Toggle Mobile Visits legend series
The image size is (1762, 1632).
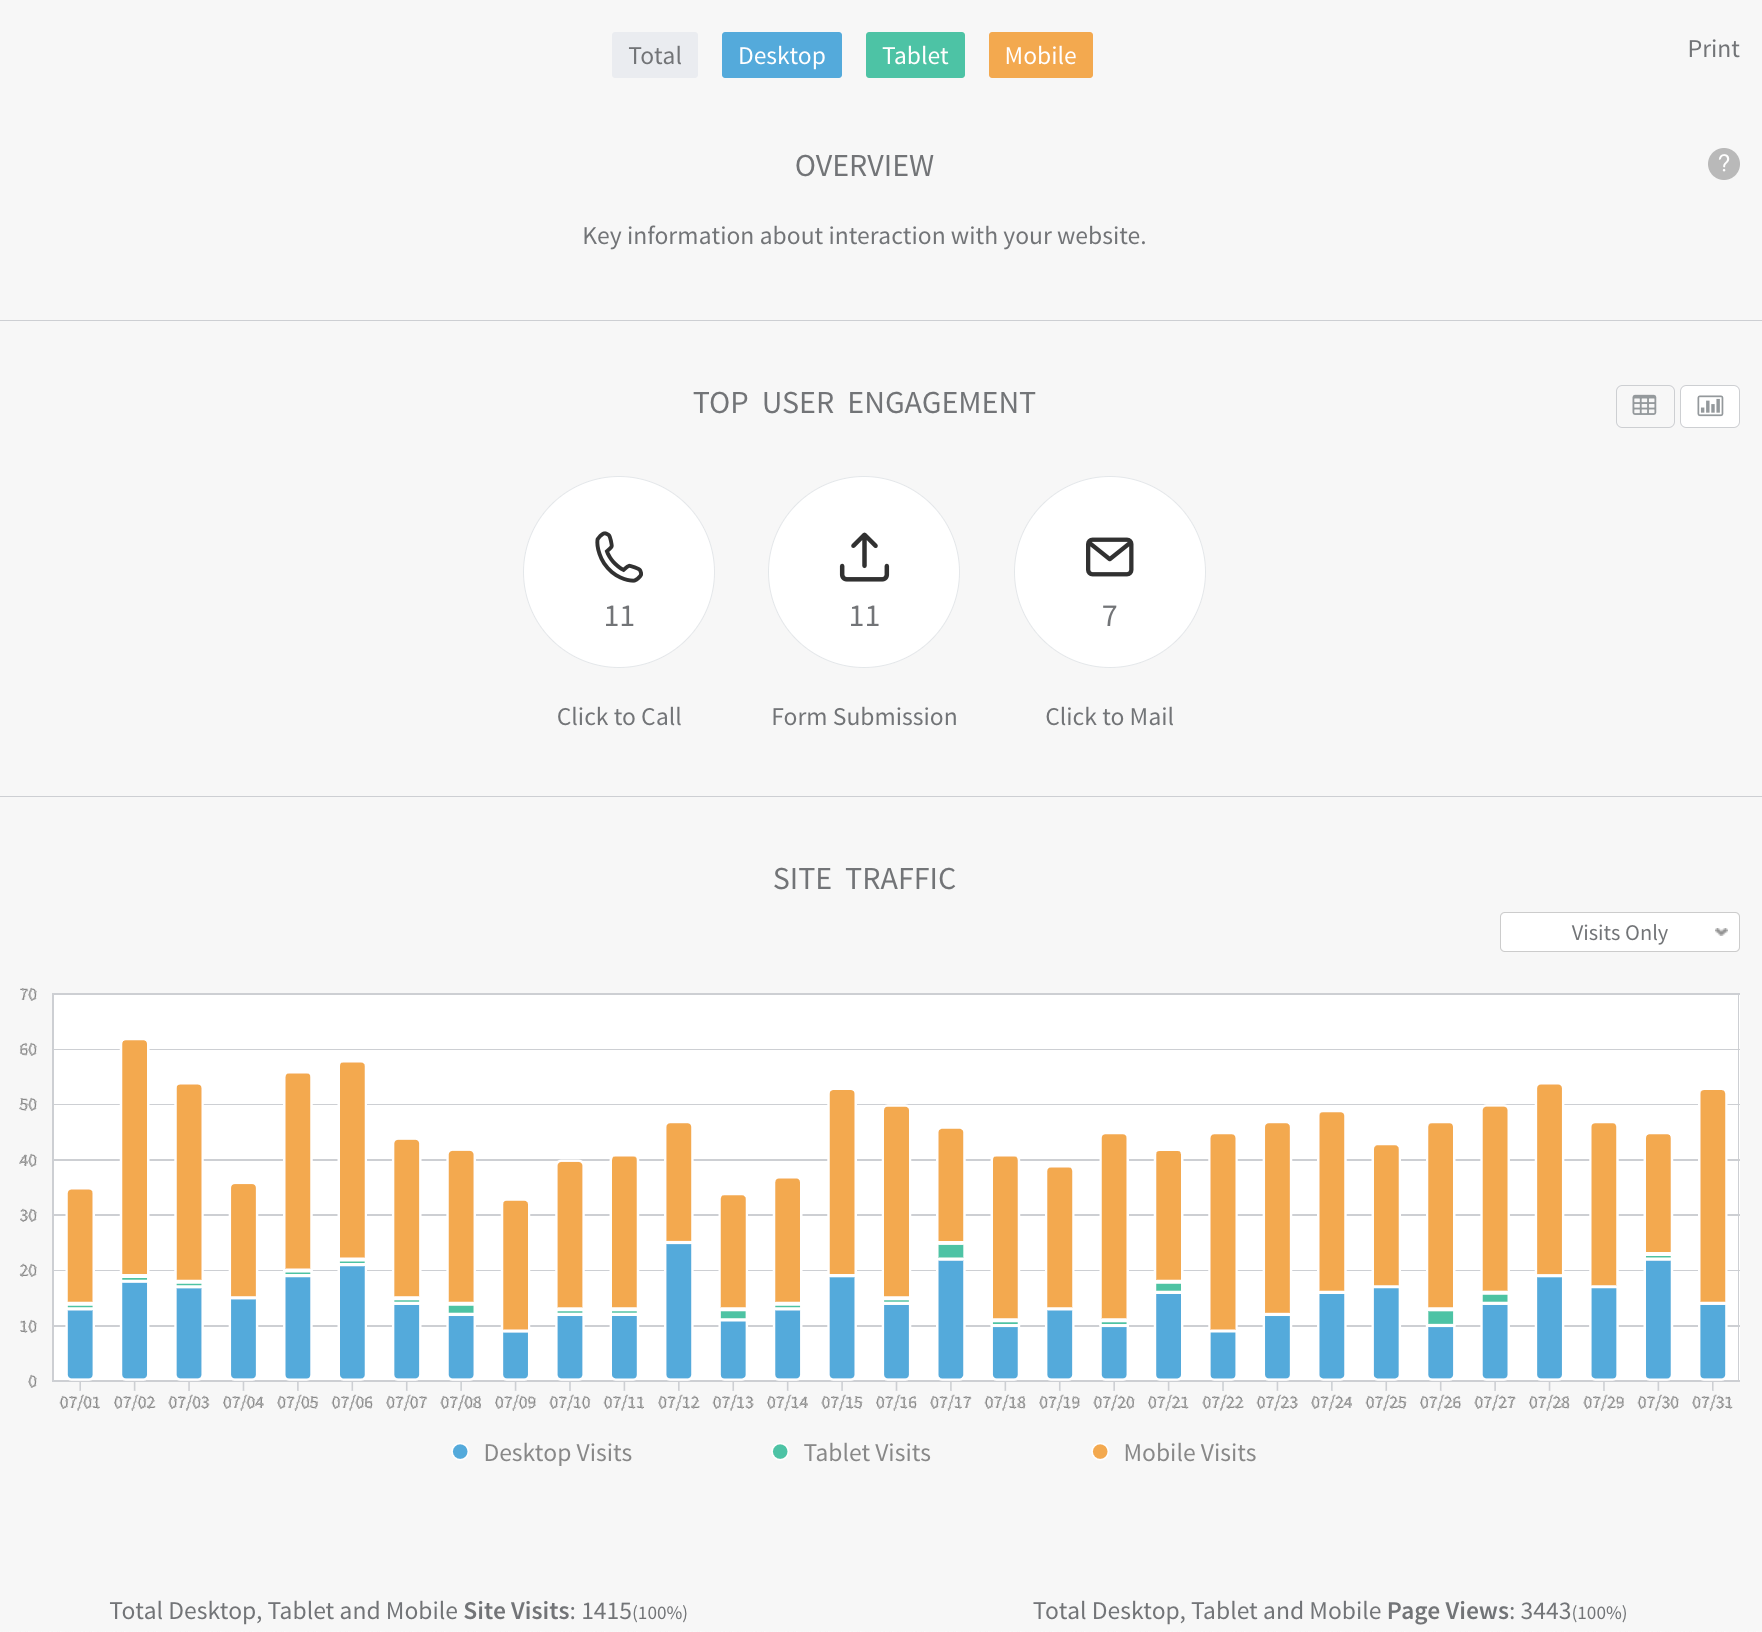1188,1453
